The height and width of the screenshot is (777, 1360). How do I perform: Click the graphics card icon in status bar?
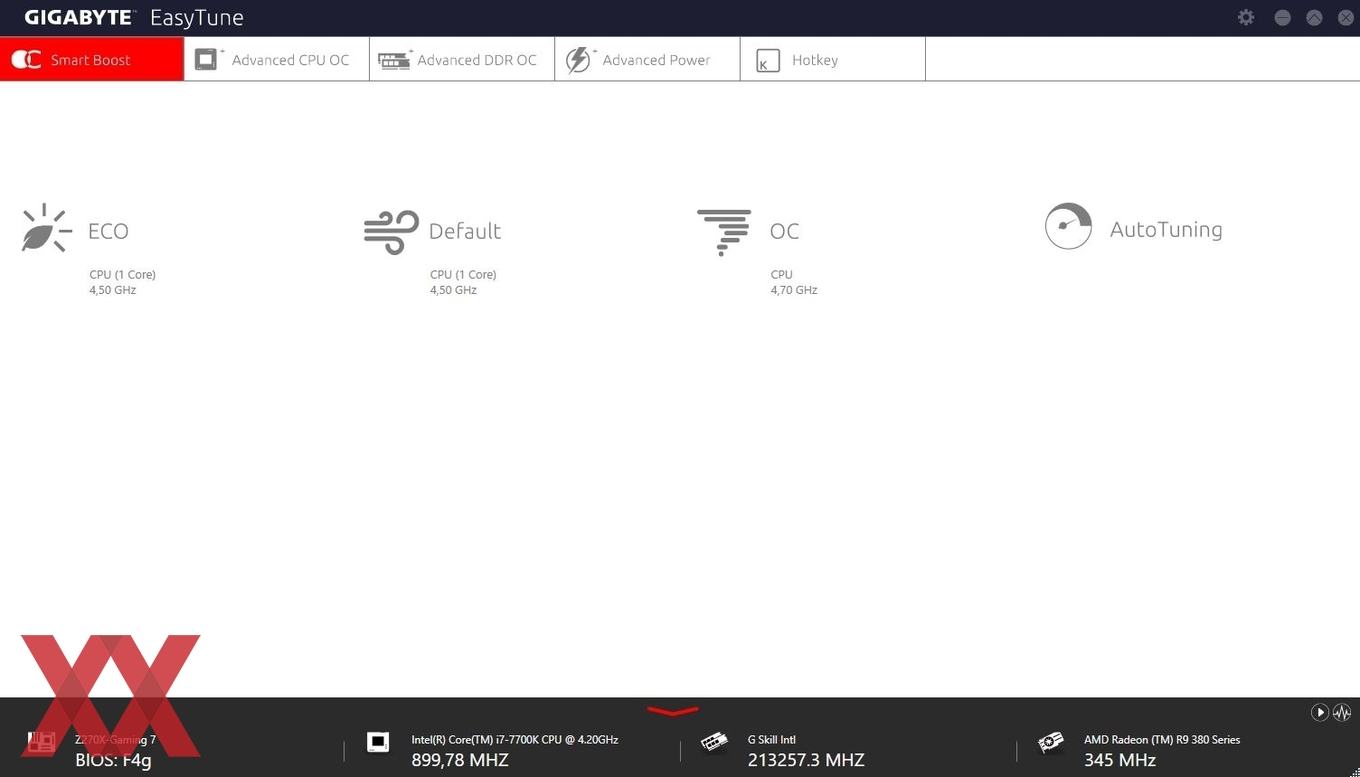click(x=1051, y=742)
